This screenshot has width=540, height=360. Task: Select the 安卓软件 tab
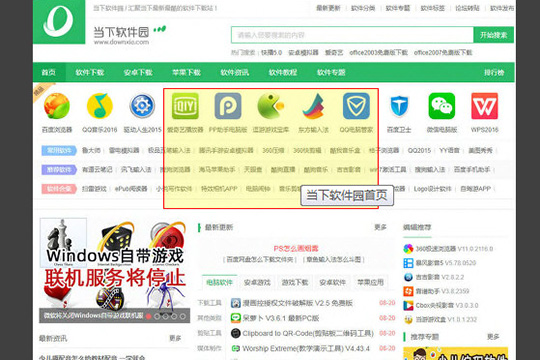tap(333, 282)
